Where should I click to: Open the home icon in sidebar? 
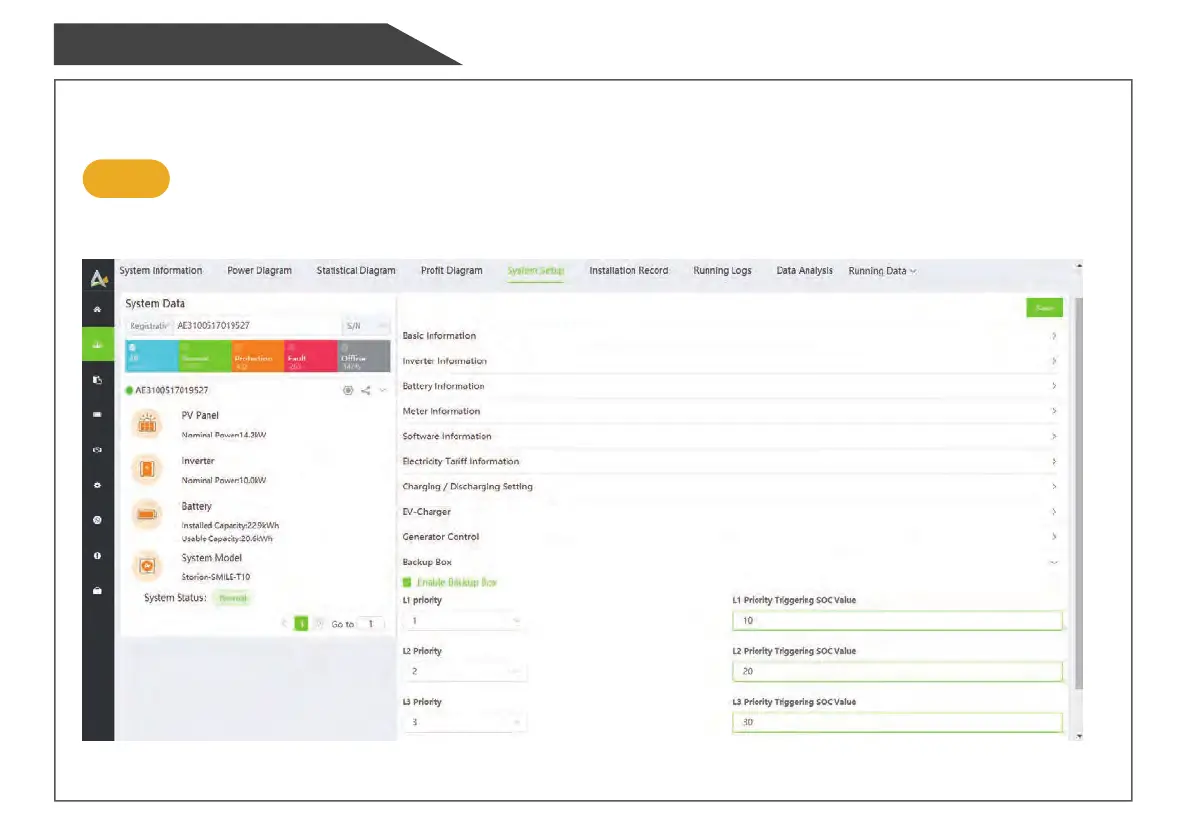97,310
